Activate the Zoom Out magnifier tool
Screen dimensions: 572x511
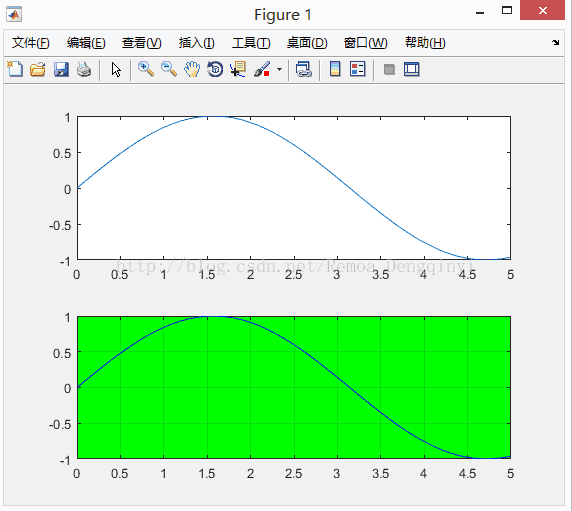point(169,69)
